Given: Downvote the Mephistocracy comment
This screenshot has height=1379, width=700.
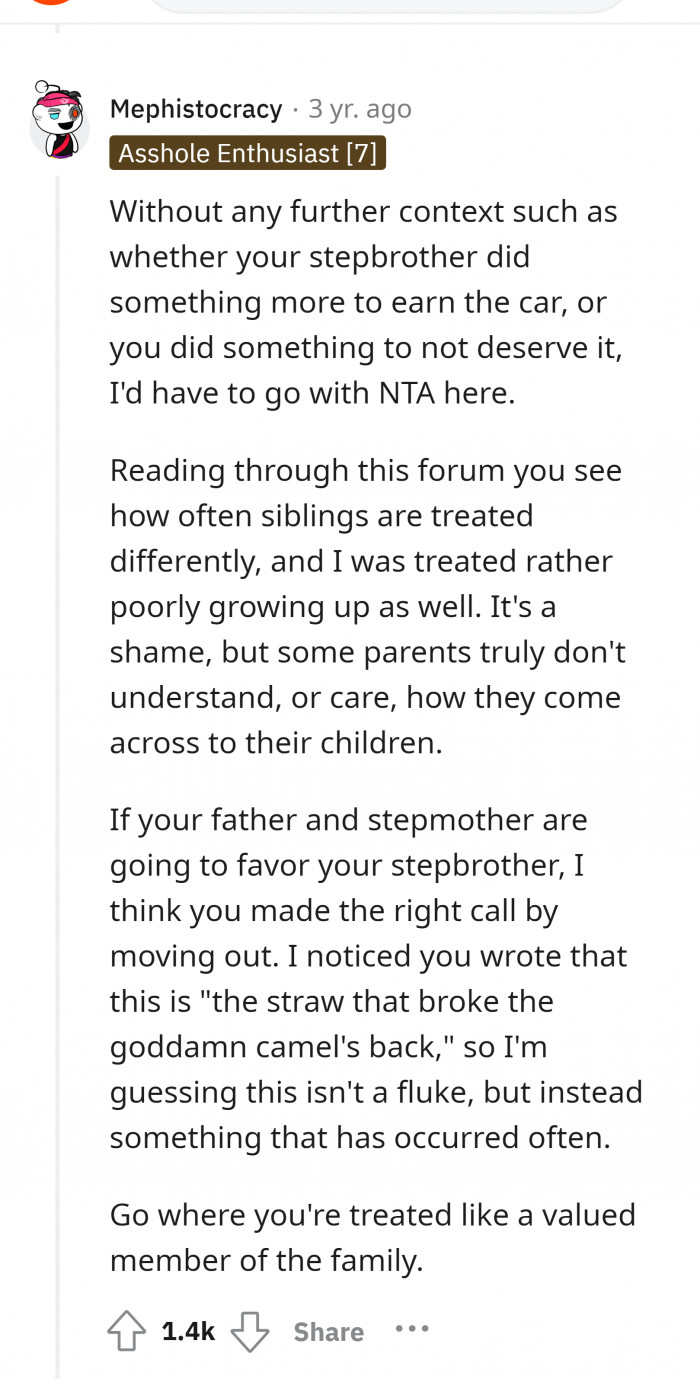Looking at the screenshot, I should (250, 1331).
